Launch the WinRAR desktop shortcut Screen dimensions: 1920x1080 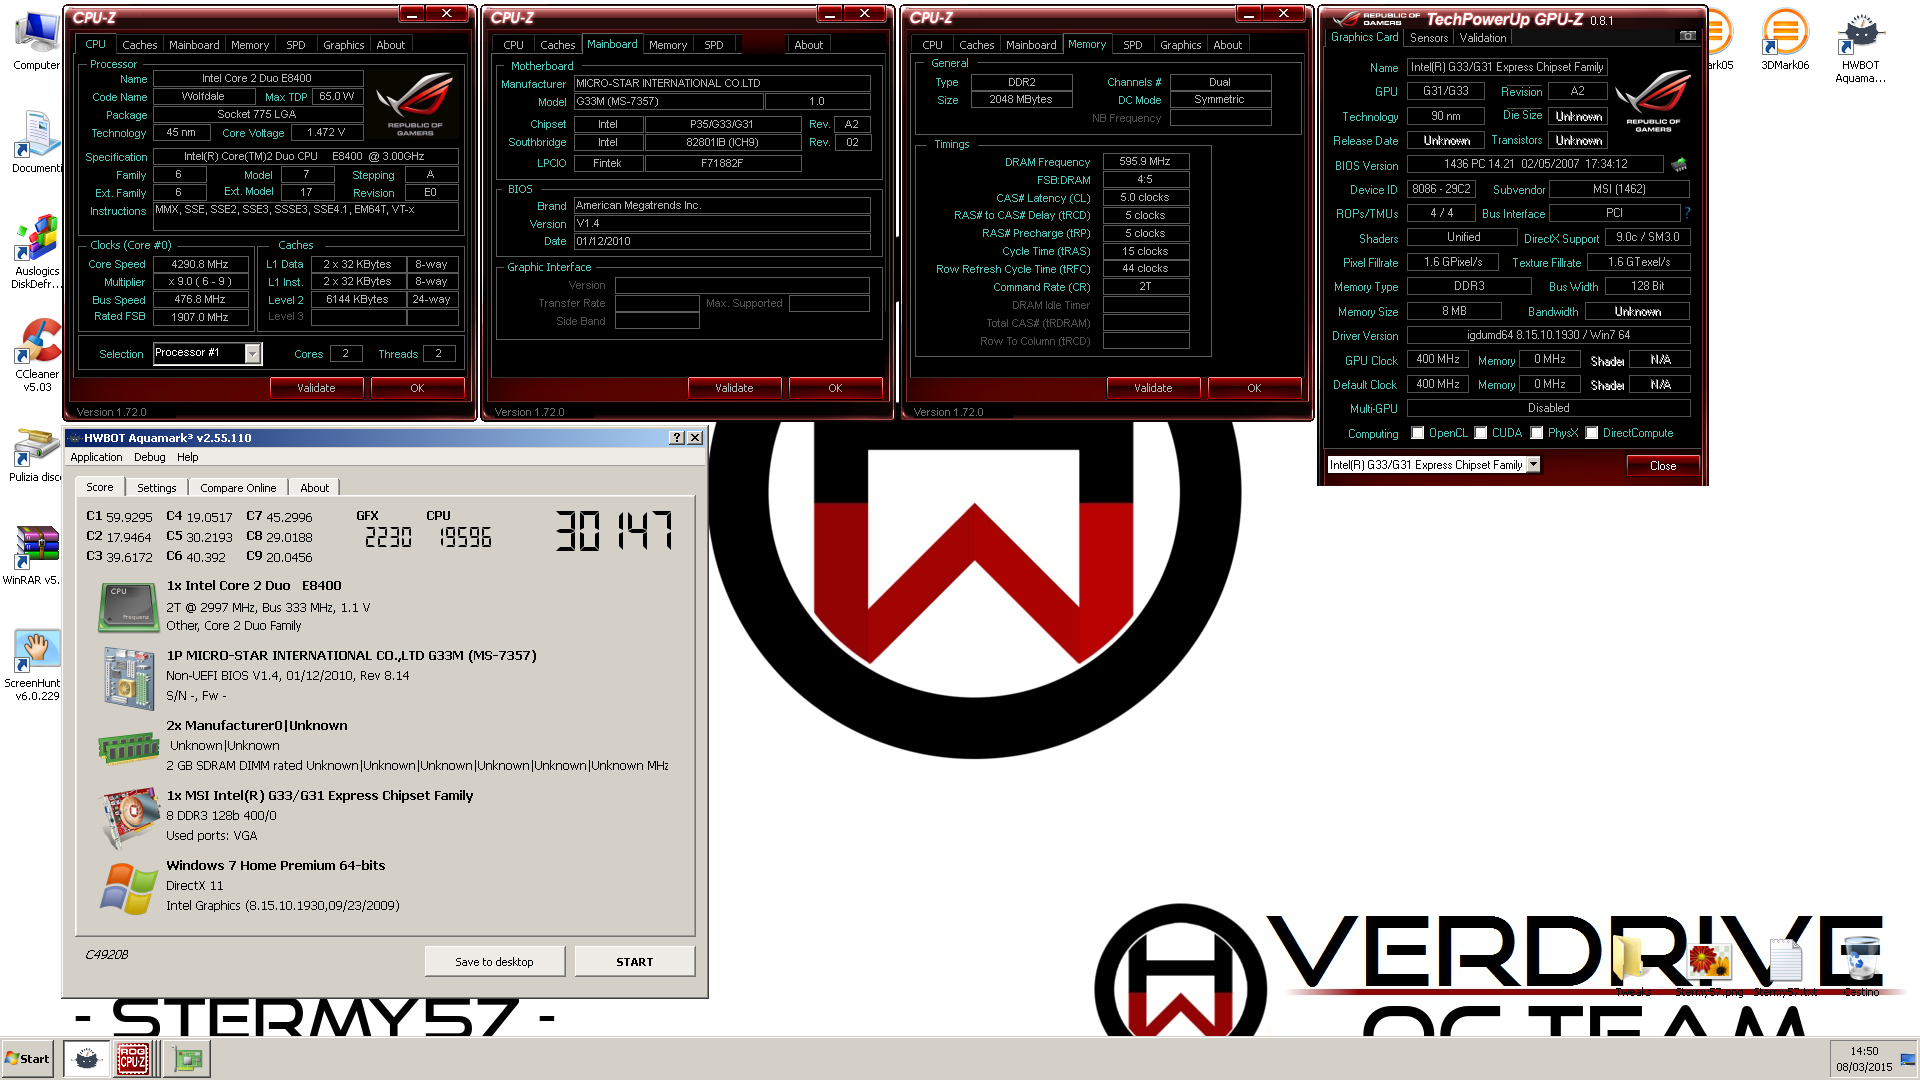coord(32,555)
